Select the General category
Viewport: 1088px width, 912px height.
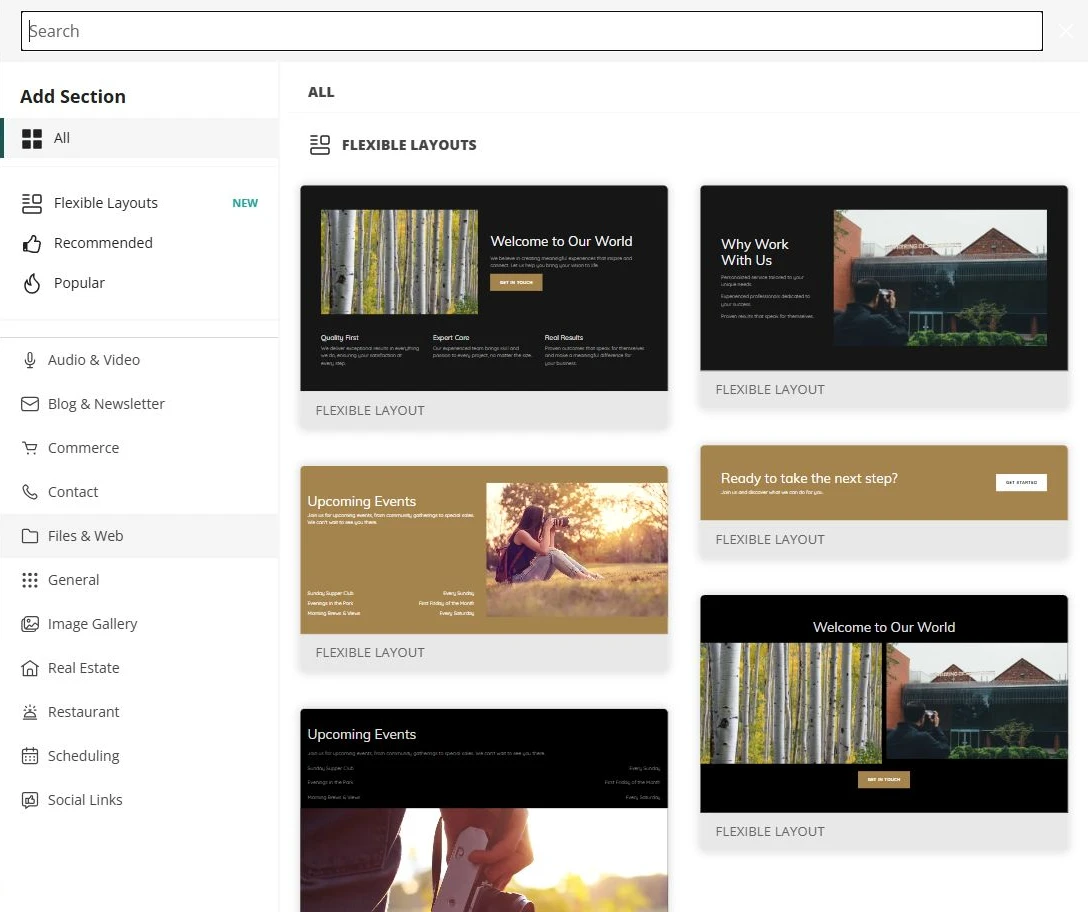pyautogui.click(x=74, y=580)
